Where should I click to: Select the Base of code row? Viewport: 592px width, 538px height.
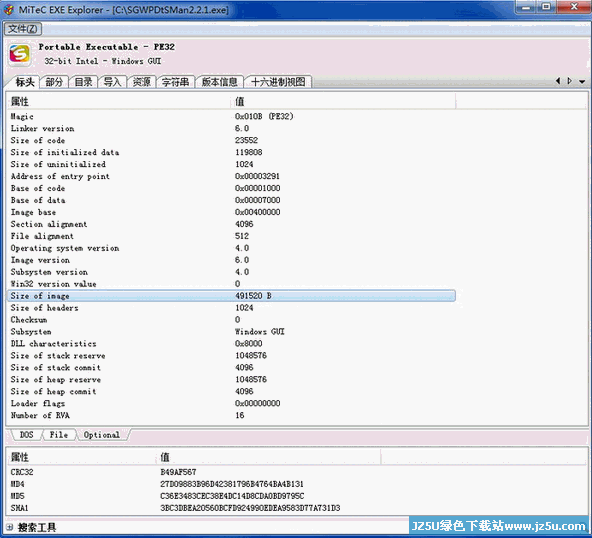(x=231, y=188)
